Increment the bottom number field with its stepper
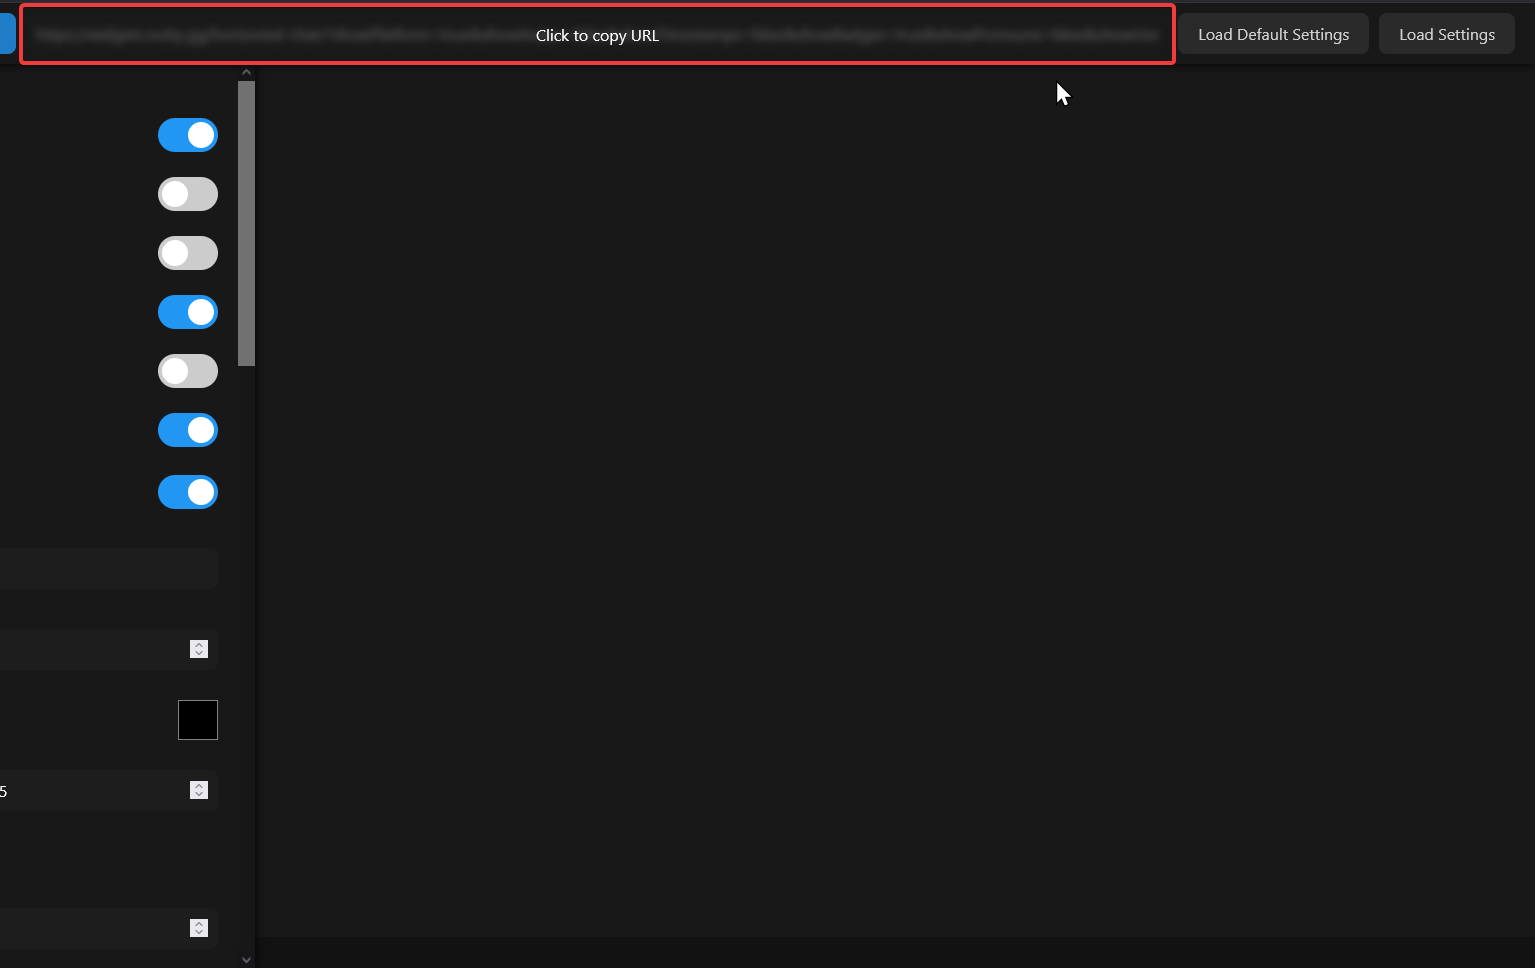Image resolution: width=1535 pixels, height=968 pixels. point(199,923)
